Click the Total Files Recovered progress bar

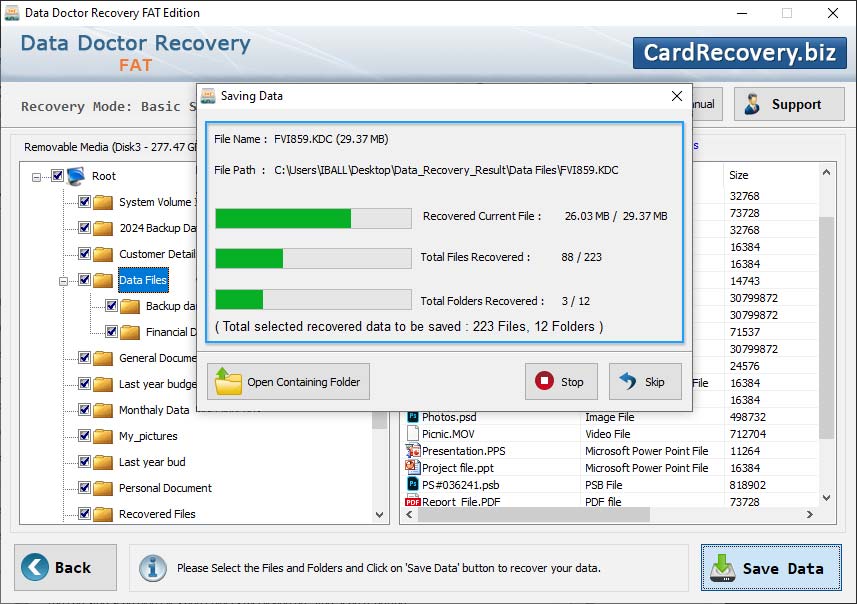[x=314, y=258]
